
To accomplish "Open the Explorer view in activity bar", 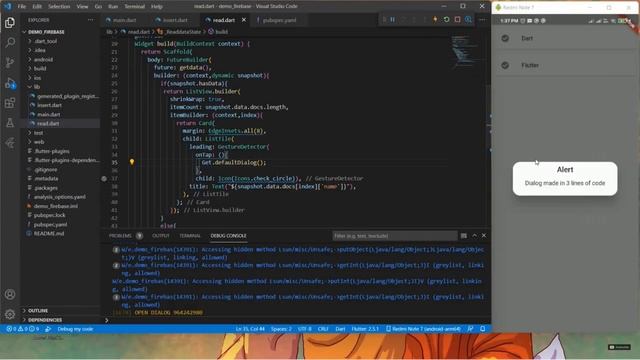I will pyautogui.click(x=10, y=22).
